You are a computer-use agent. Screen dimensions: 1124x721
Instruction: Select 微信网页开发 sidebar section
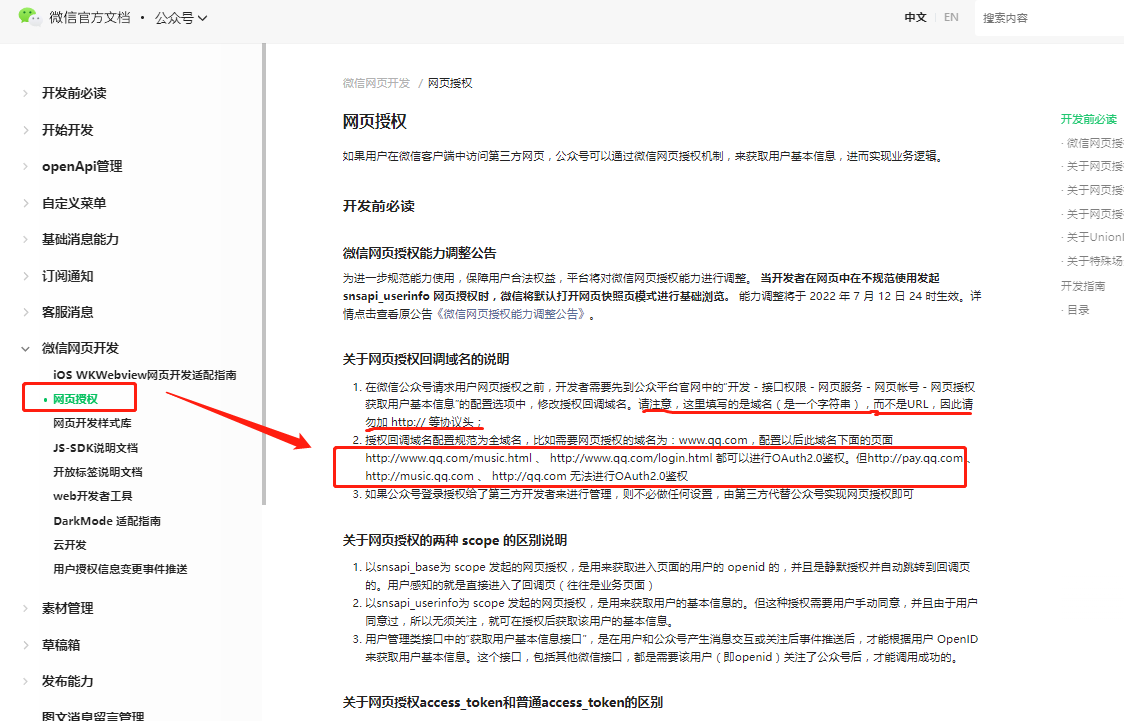tap(80, 348)
